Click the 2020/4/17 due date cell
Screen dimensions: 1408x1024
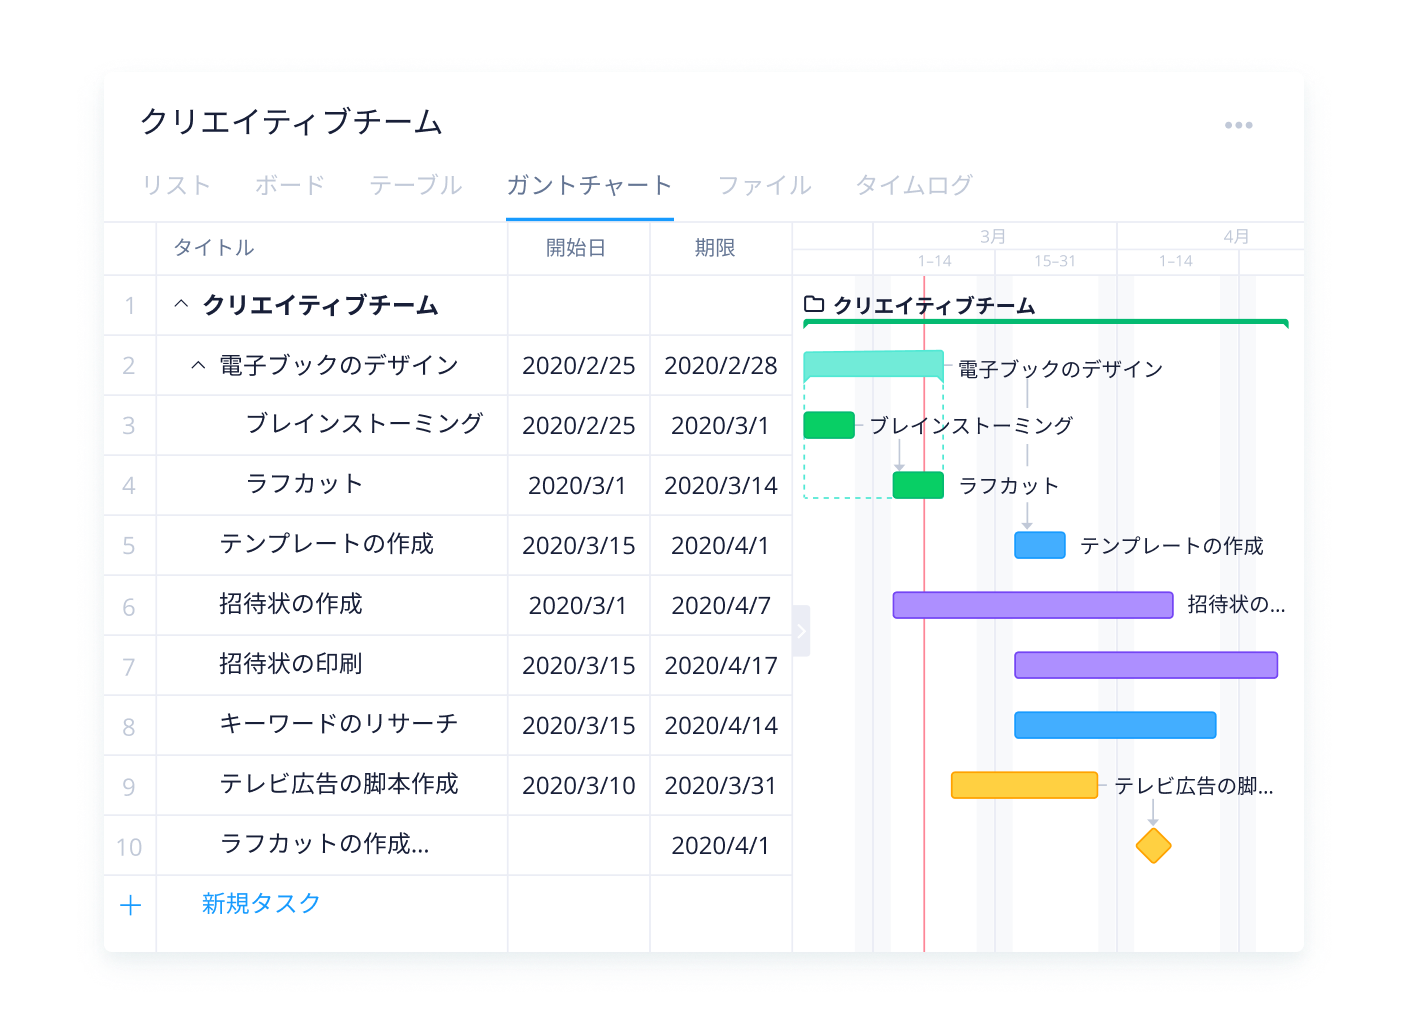pos(721,665)
